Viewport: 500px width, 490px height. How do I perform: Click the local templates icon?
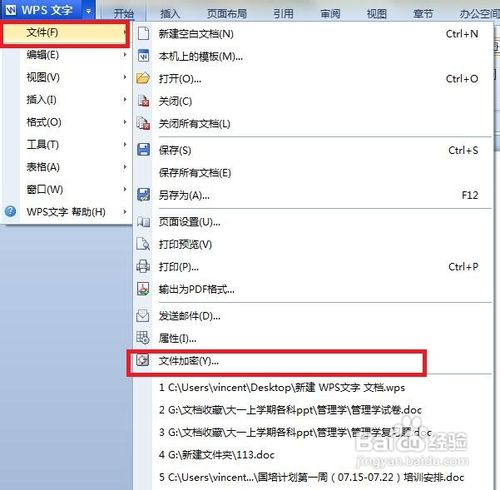(x=143, y=56)
